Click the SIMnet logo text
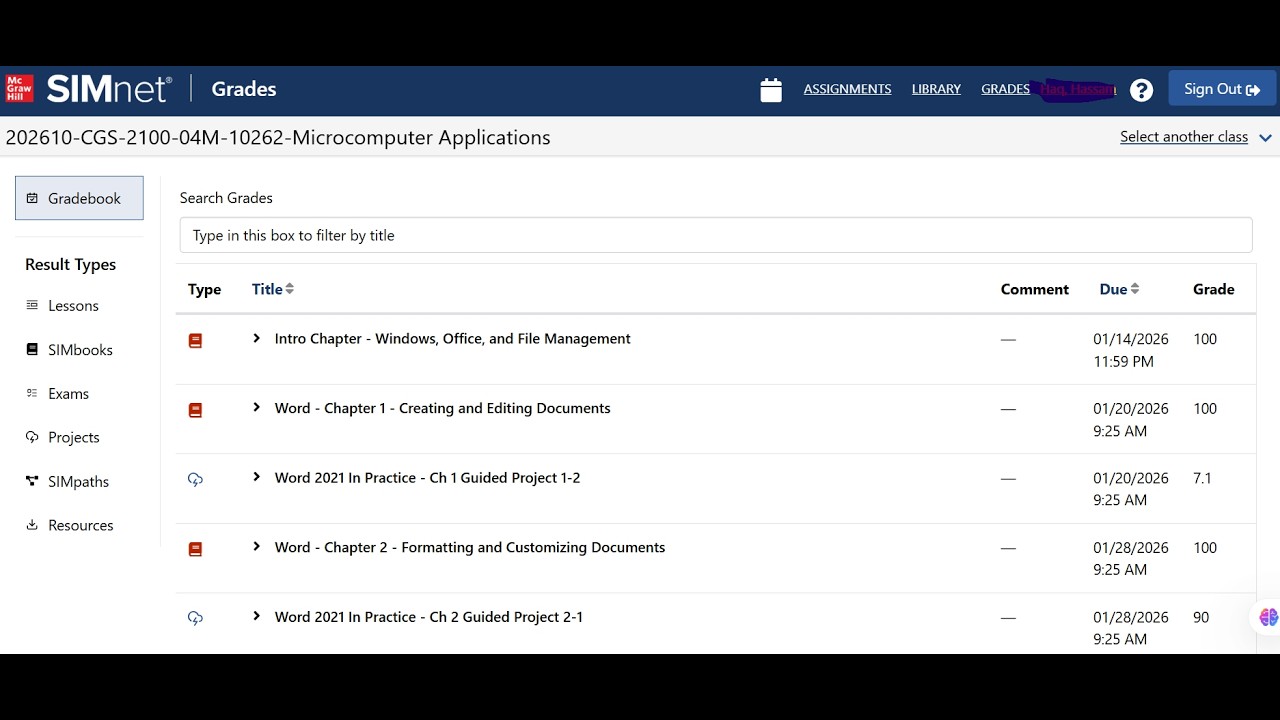1280x720 pixels. click(109, 89)
